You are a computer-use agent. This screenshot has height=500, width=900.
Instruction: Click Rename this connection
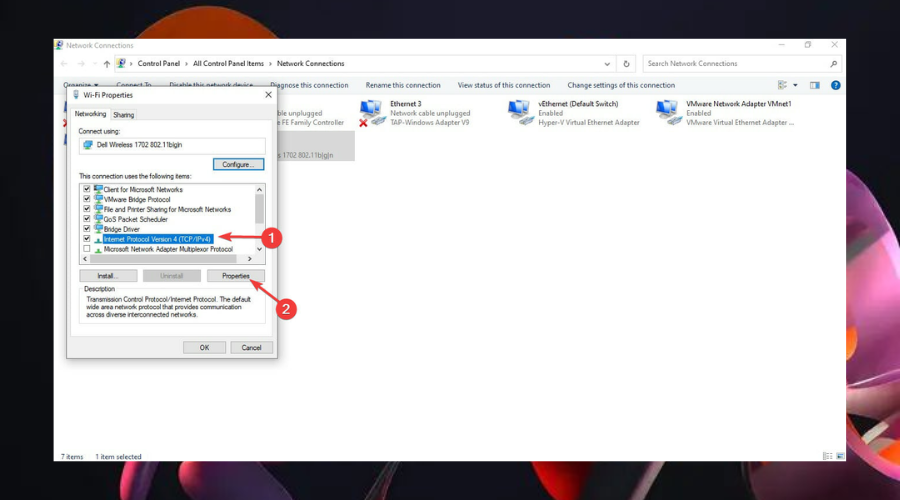coord(403,85)
